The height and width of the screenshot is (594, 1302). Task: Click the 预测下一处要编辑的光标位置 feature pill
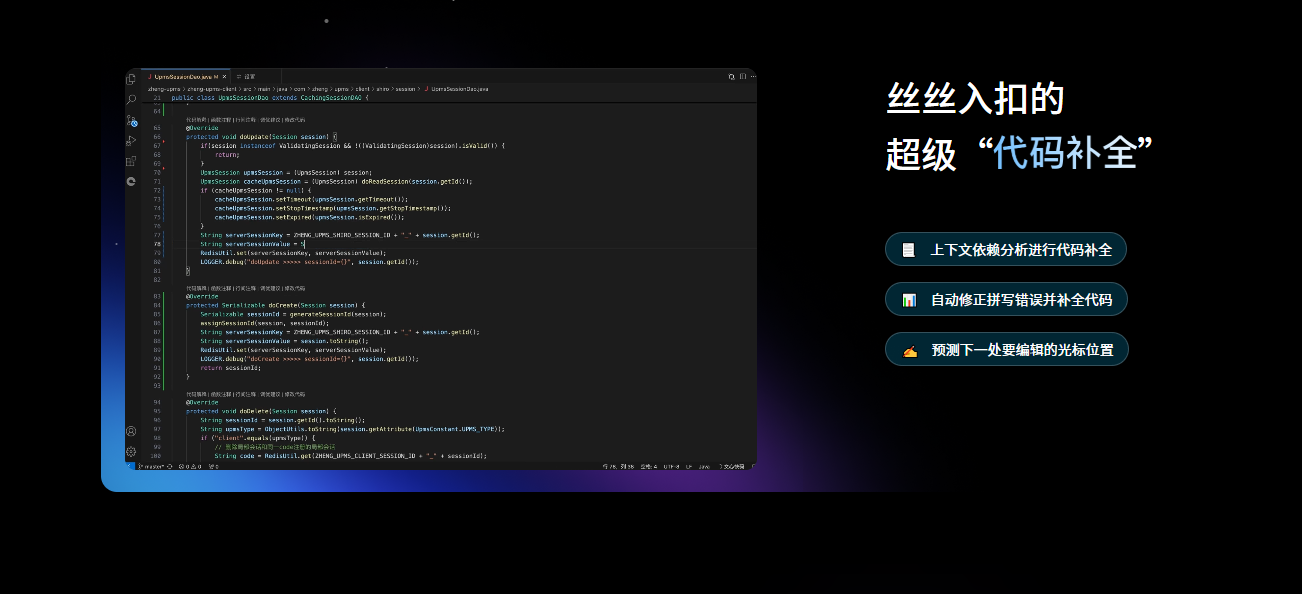coord(1007,349)
